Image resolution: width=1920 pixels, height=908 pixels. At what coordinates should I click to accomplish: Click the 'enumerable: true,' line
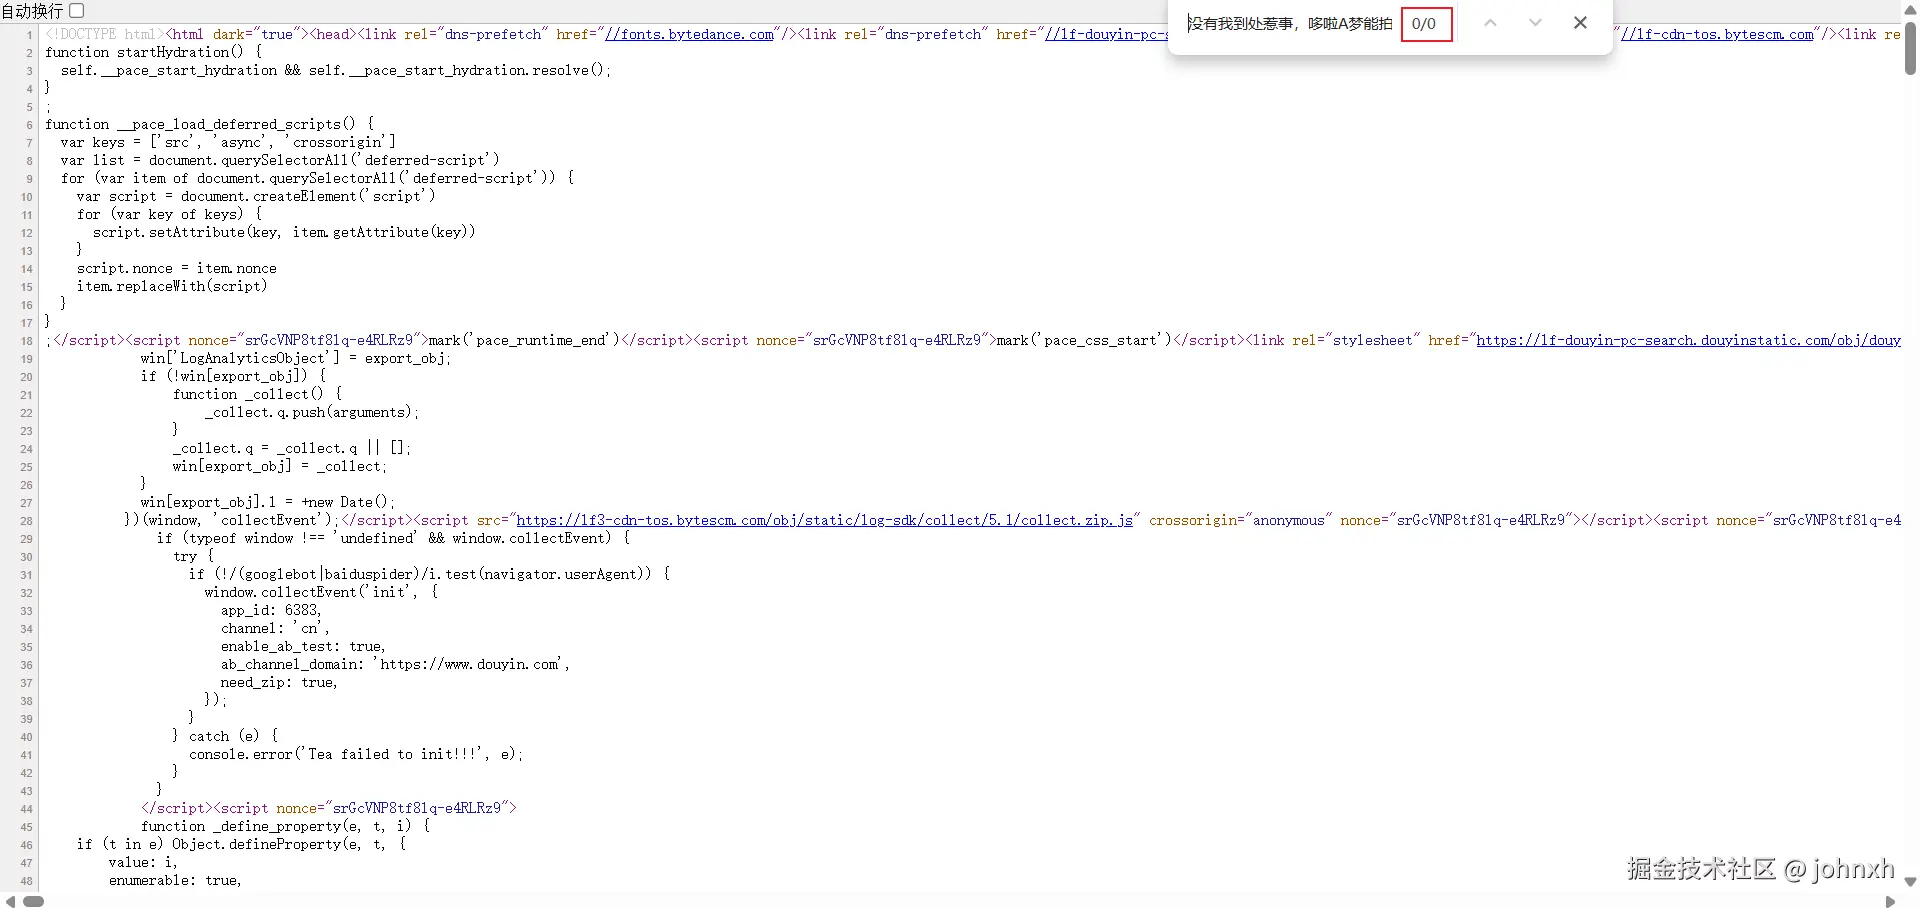175,880
